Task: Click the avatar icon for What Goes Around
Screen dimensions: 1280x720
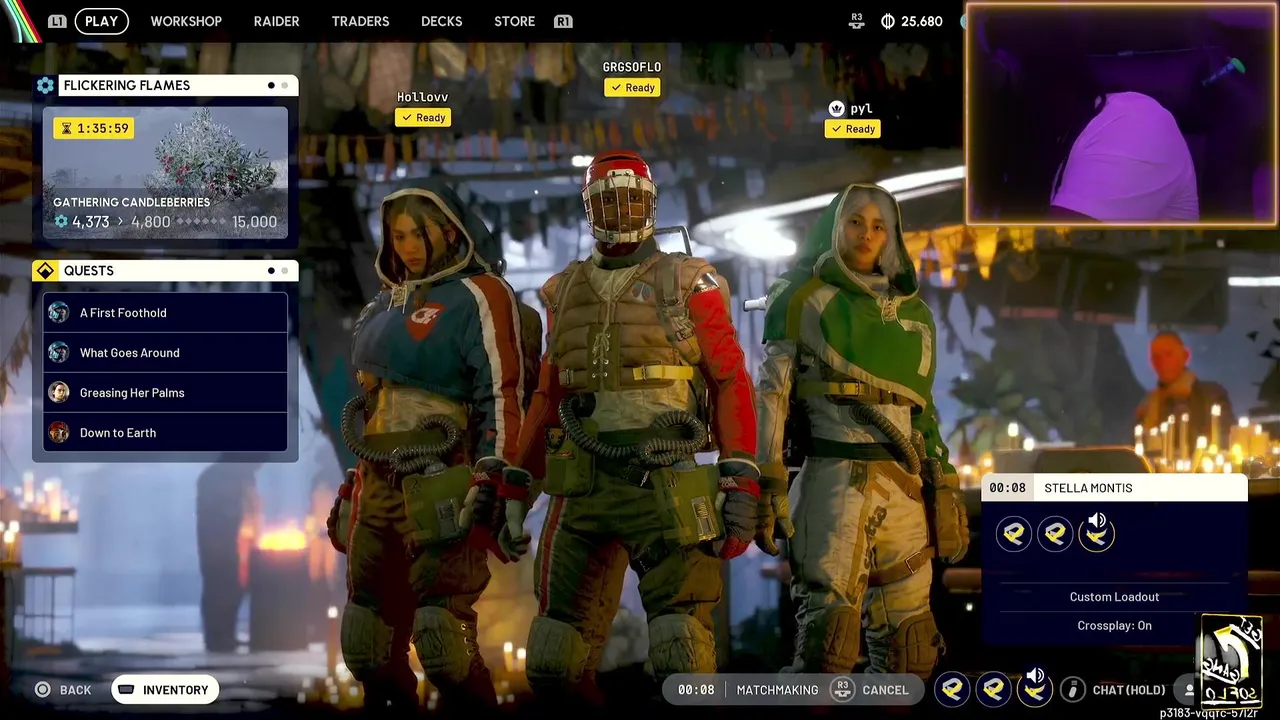Action: 59,353
